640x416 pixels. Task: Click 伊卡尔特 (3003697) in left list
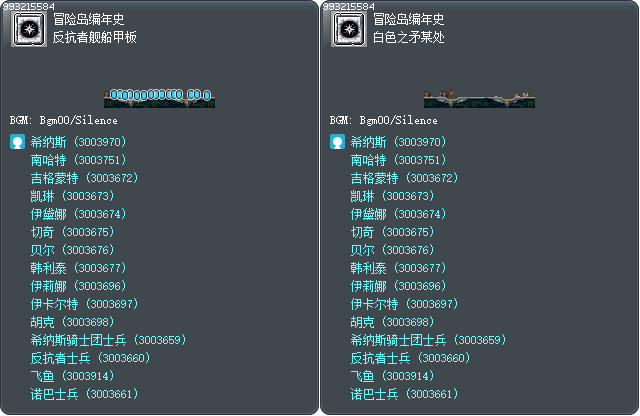84,304
